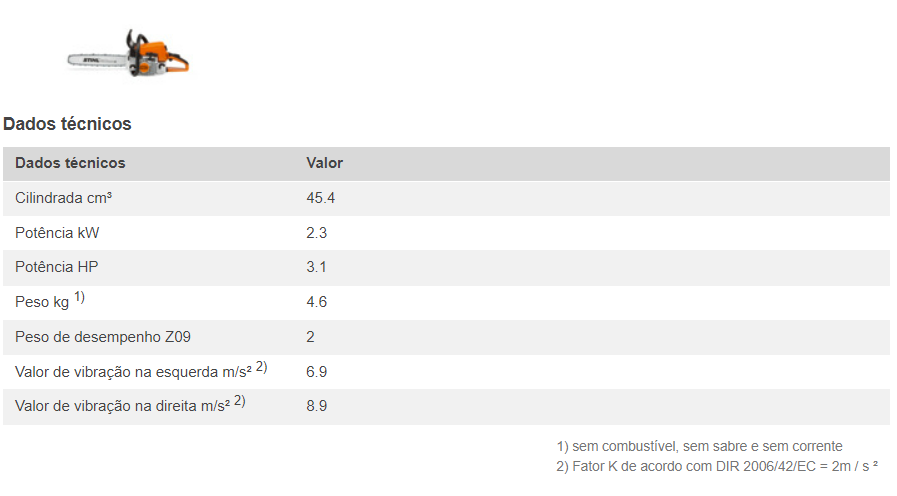
Task: Click the "Potência HP" row label
Action: tap(57, 267)
